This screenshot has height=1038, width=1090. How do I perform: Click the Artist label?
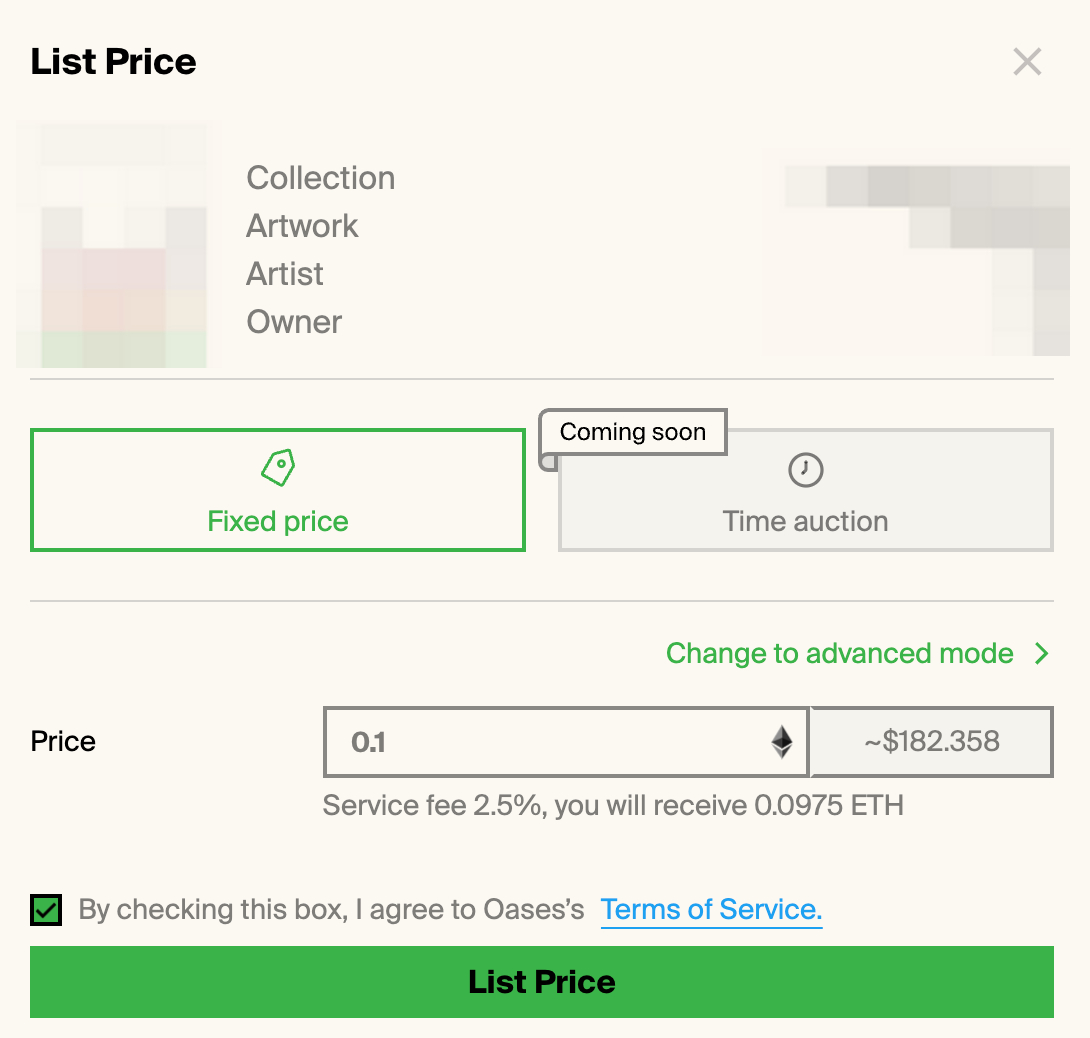point(284,274)
